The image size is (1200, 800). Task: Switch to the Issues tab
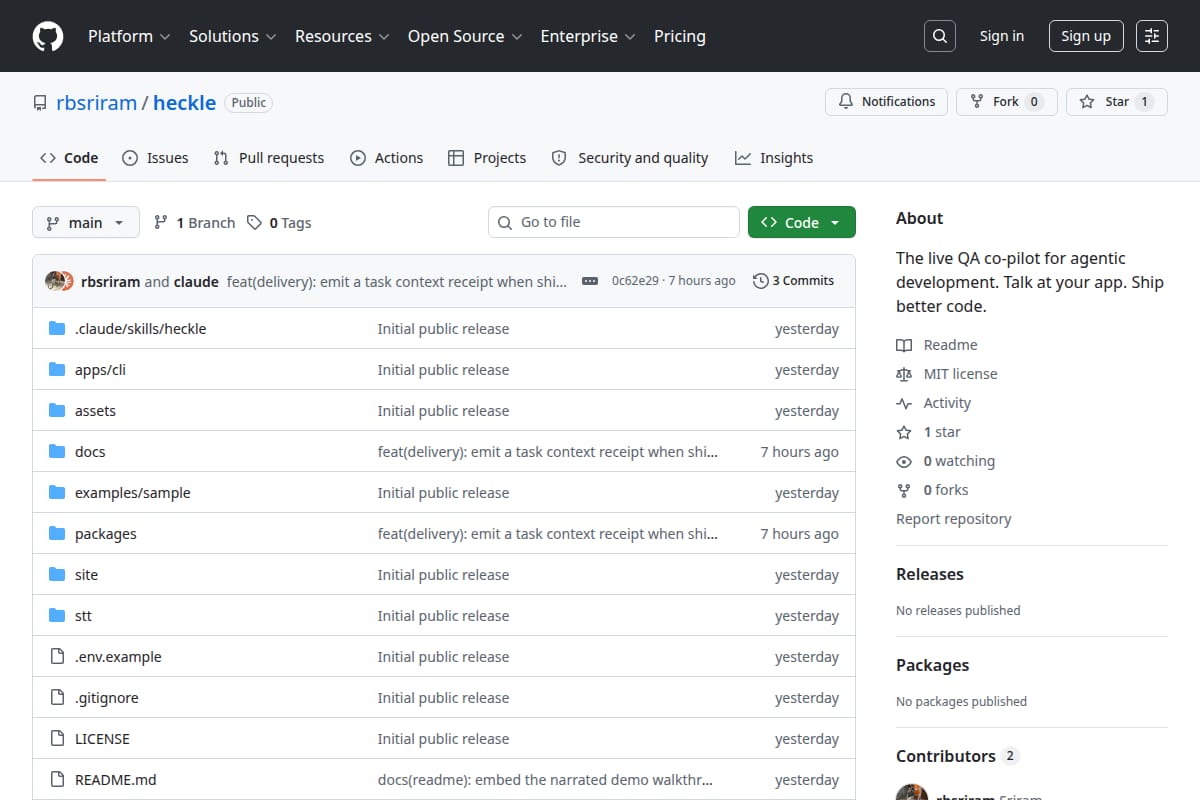click(155, 158)
